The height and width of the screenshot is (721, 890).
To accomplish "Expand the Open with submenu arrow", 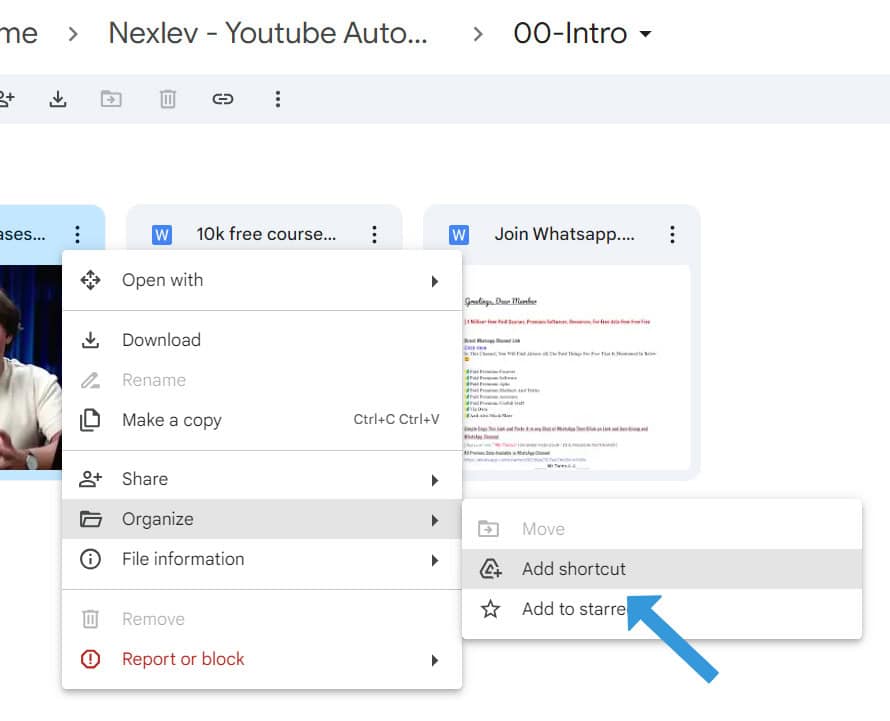I will pyautogui.click(x=435, y=281).
